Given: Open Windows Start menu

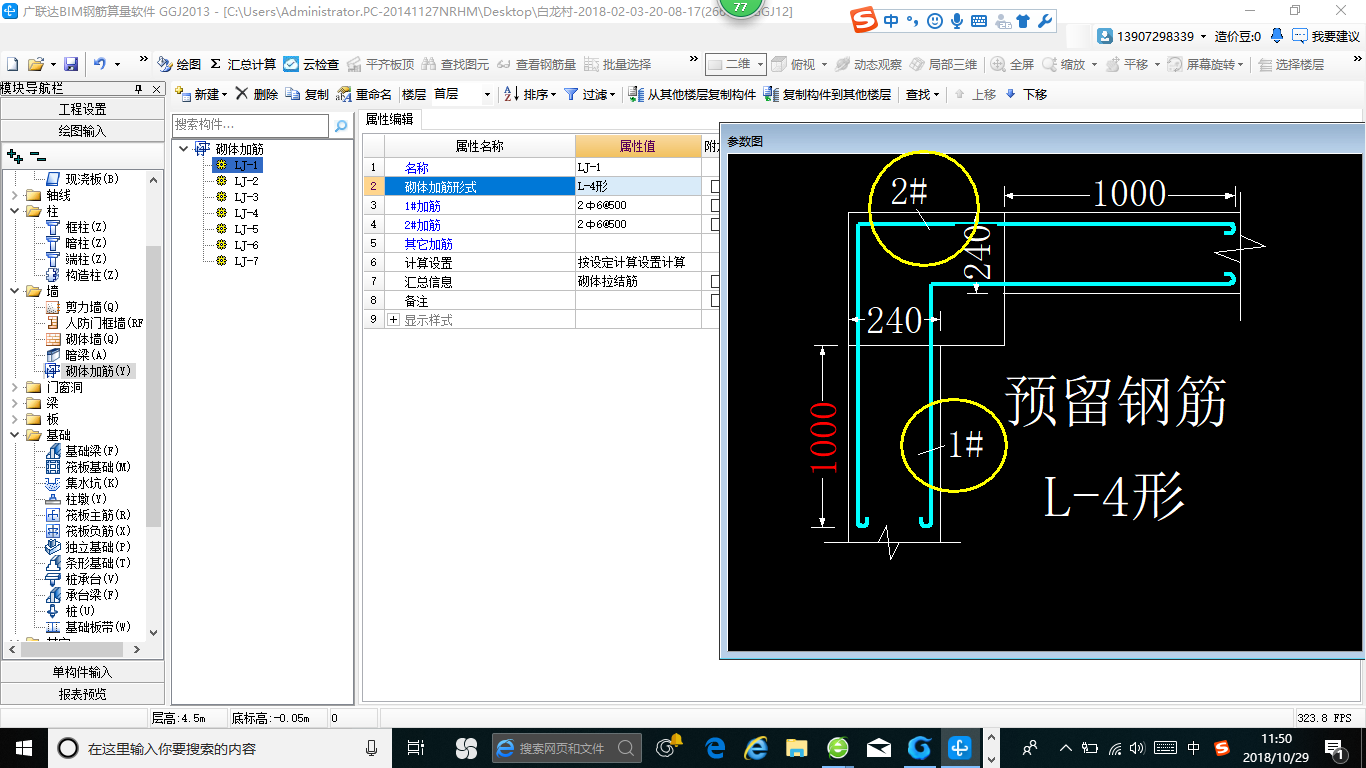Looking at the screenshot, I should pos(22,747).
